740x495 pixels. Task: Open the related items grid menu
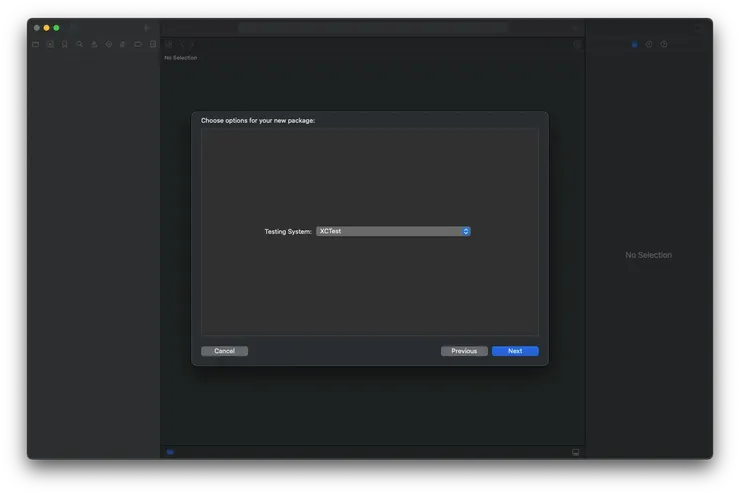[169, 44]
